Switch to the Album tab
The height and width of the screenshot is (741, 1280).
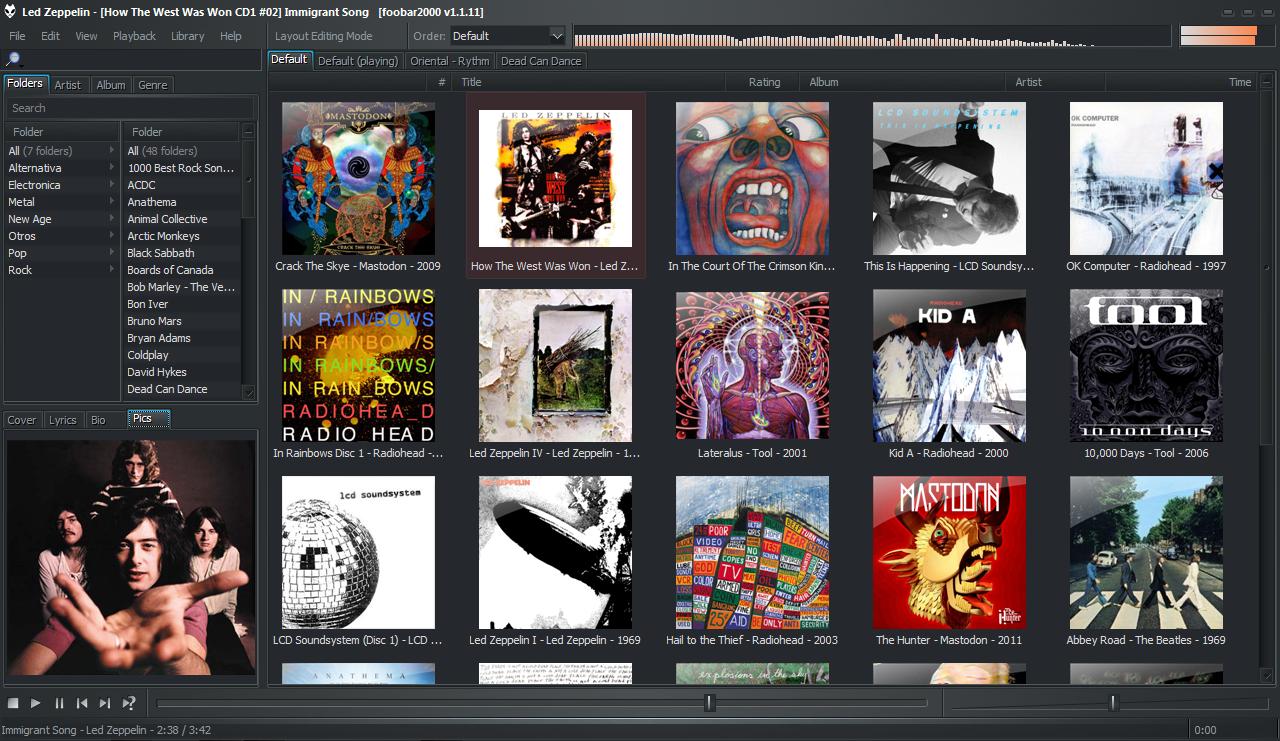111,85
